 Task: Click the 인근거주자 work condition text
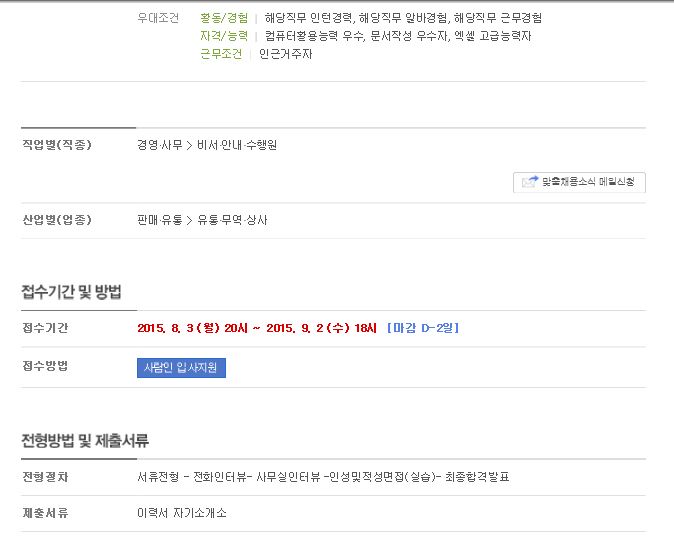285,54
